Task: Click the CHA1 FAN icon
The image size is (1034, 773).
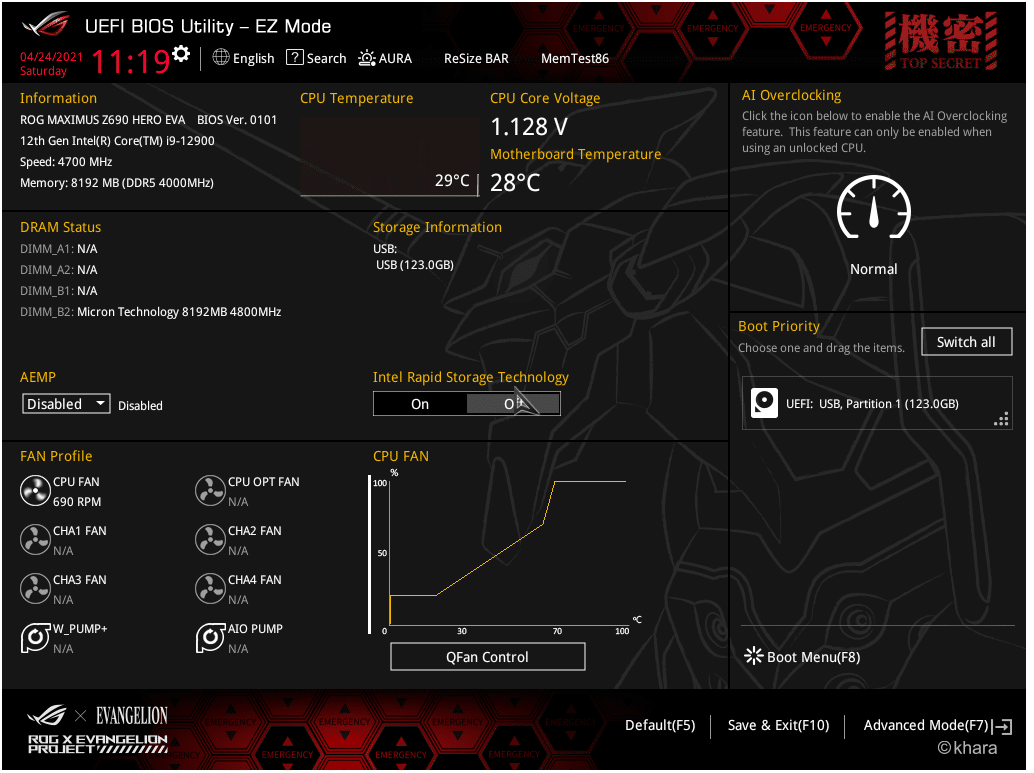Action: pyautogui.click(x=35, y=540)
